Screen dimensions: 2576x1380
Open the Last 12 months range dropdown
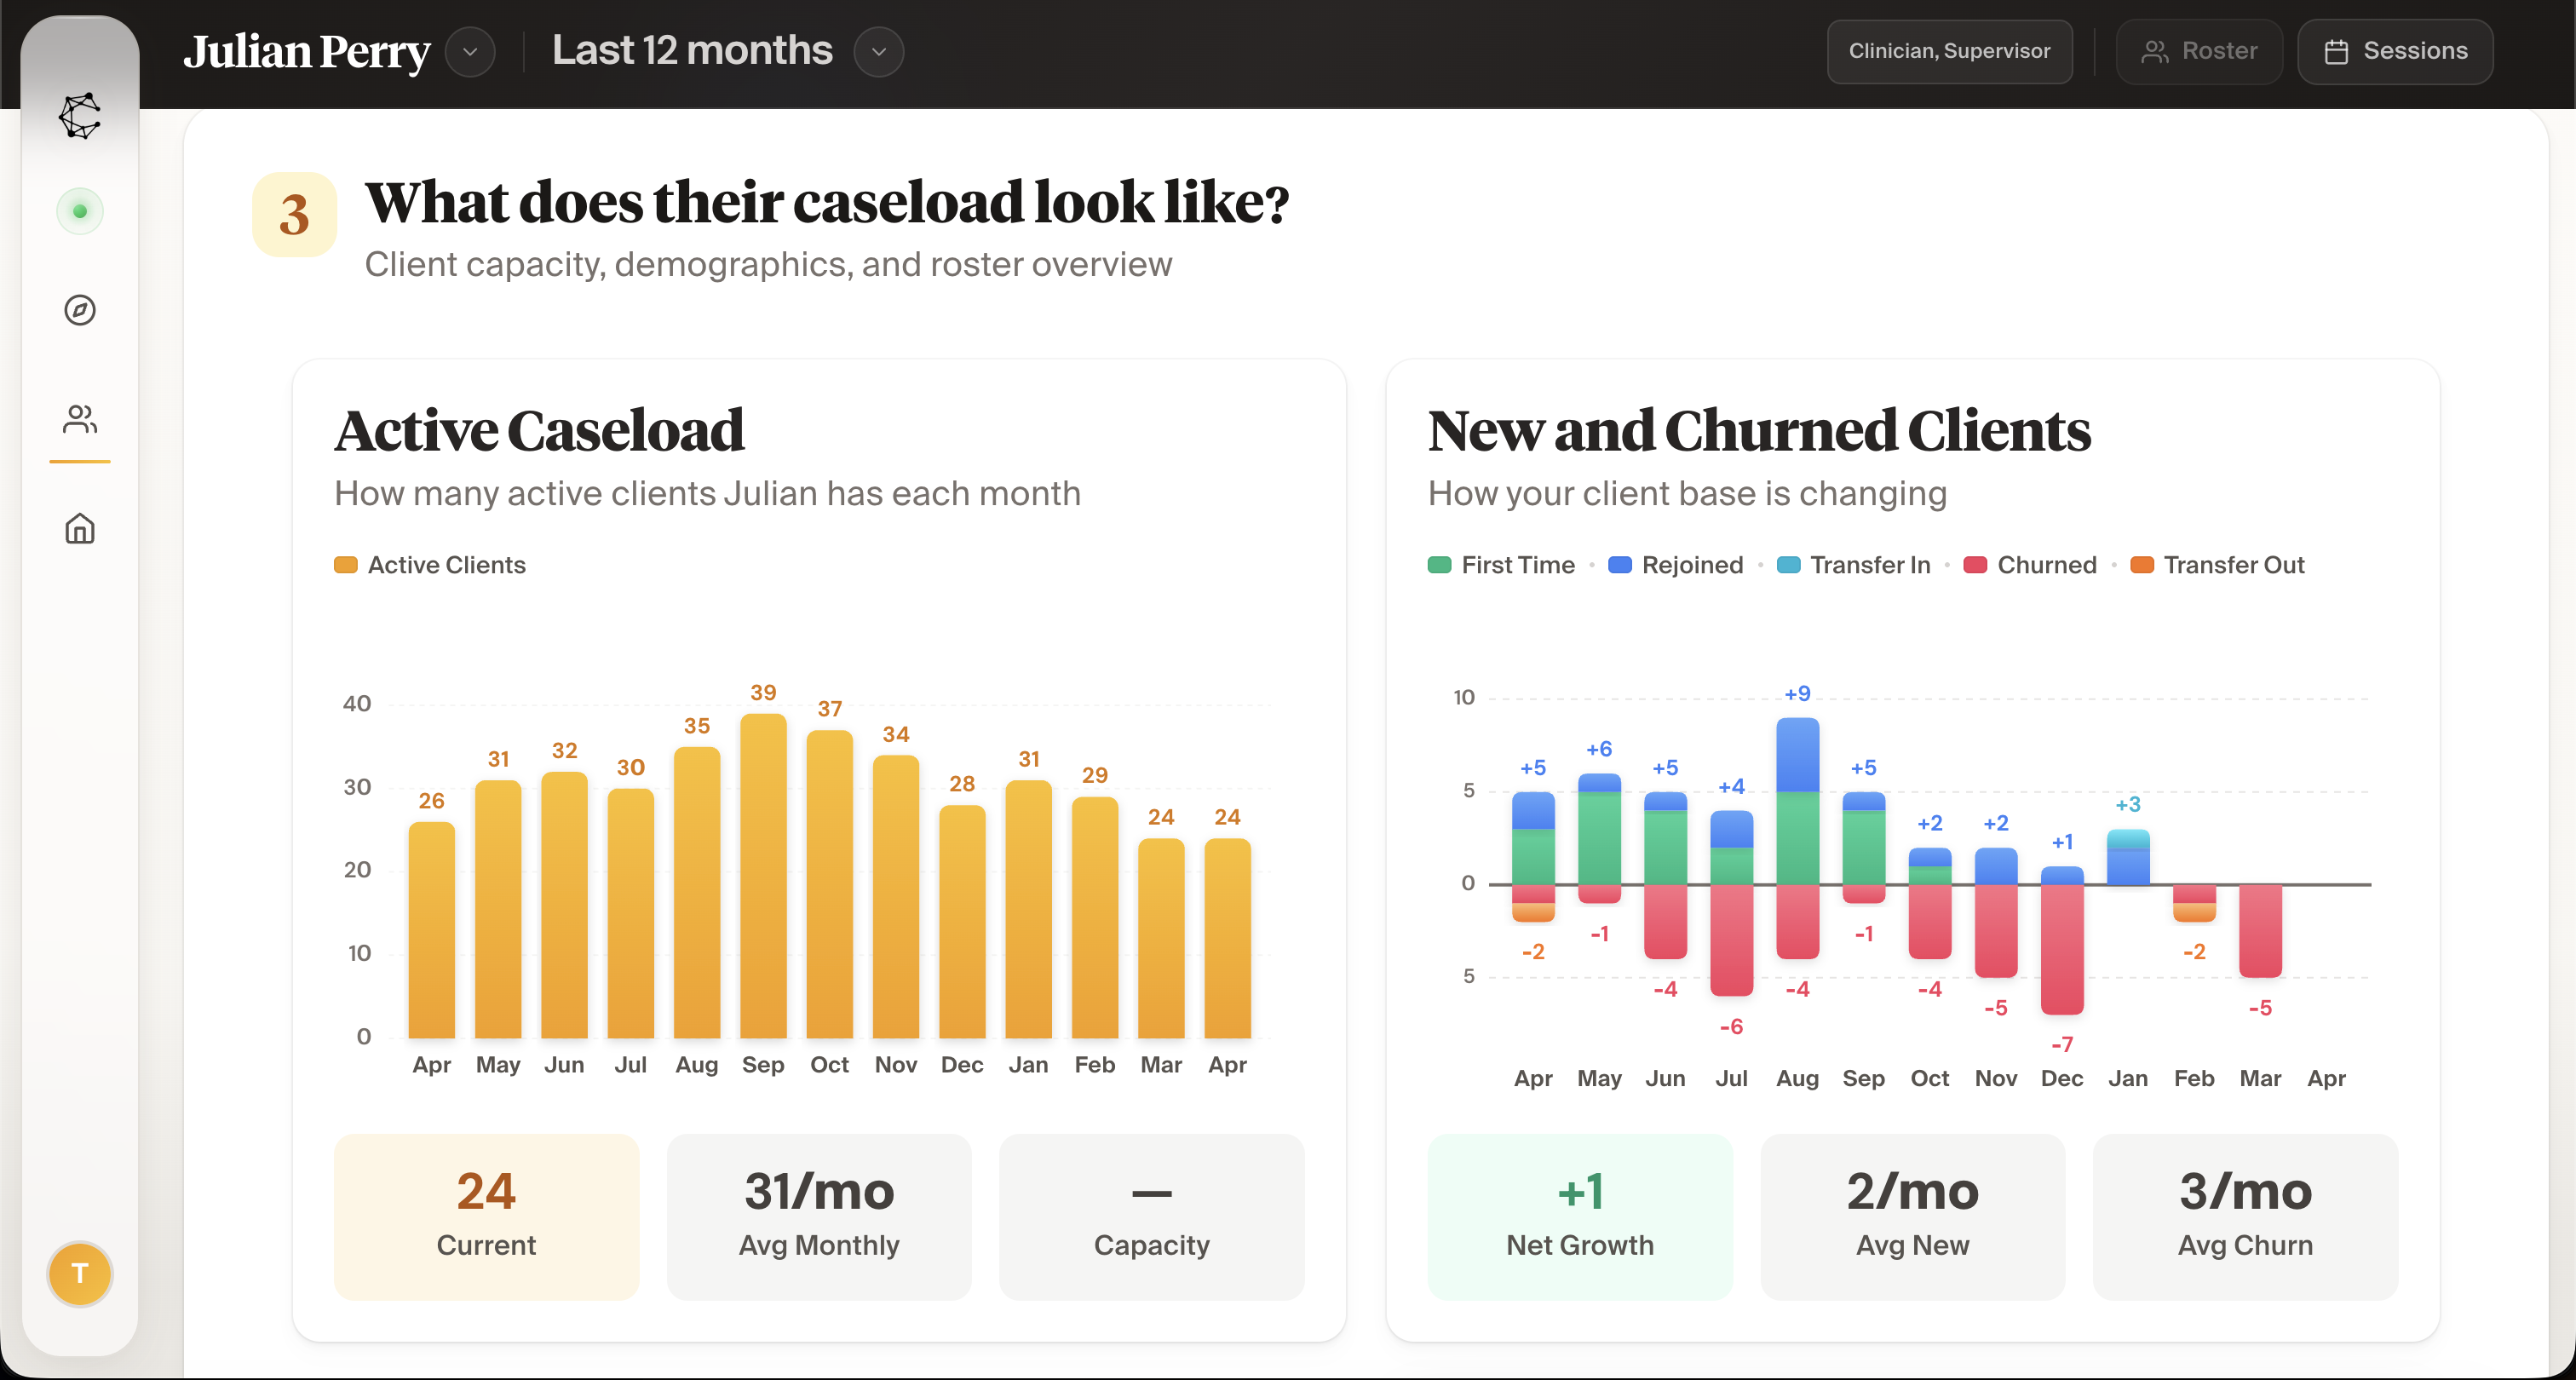pyautogui.click(x=879, y=52)
